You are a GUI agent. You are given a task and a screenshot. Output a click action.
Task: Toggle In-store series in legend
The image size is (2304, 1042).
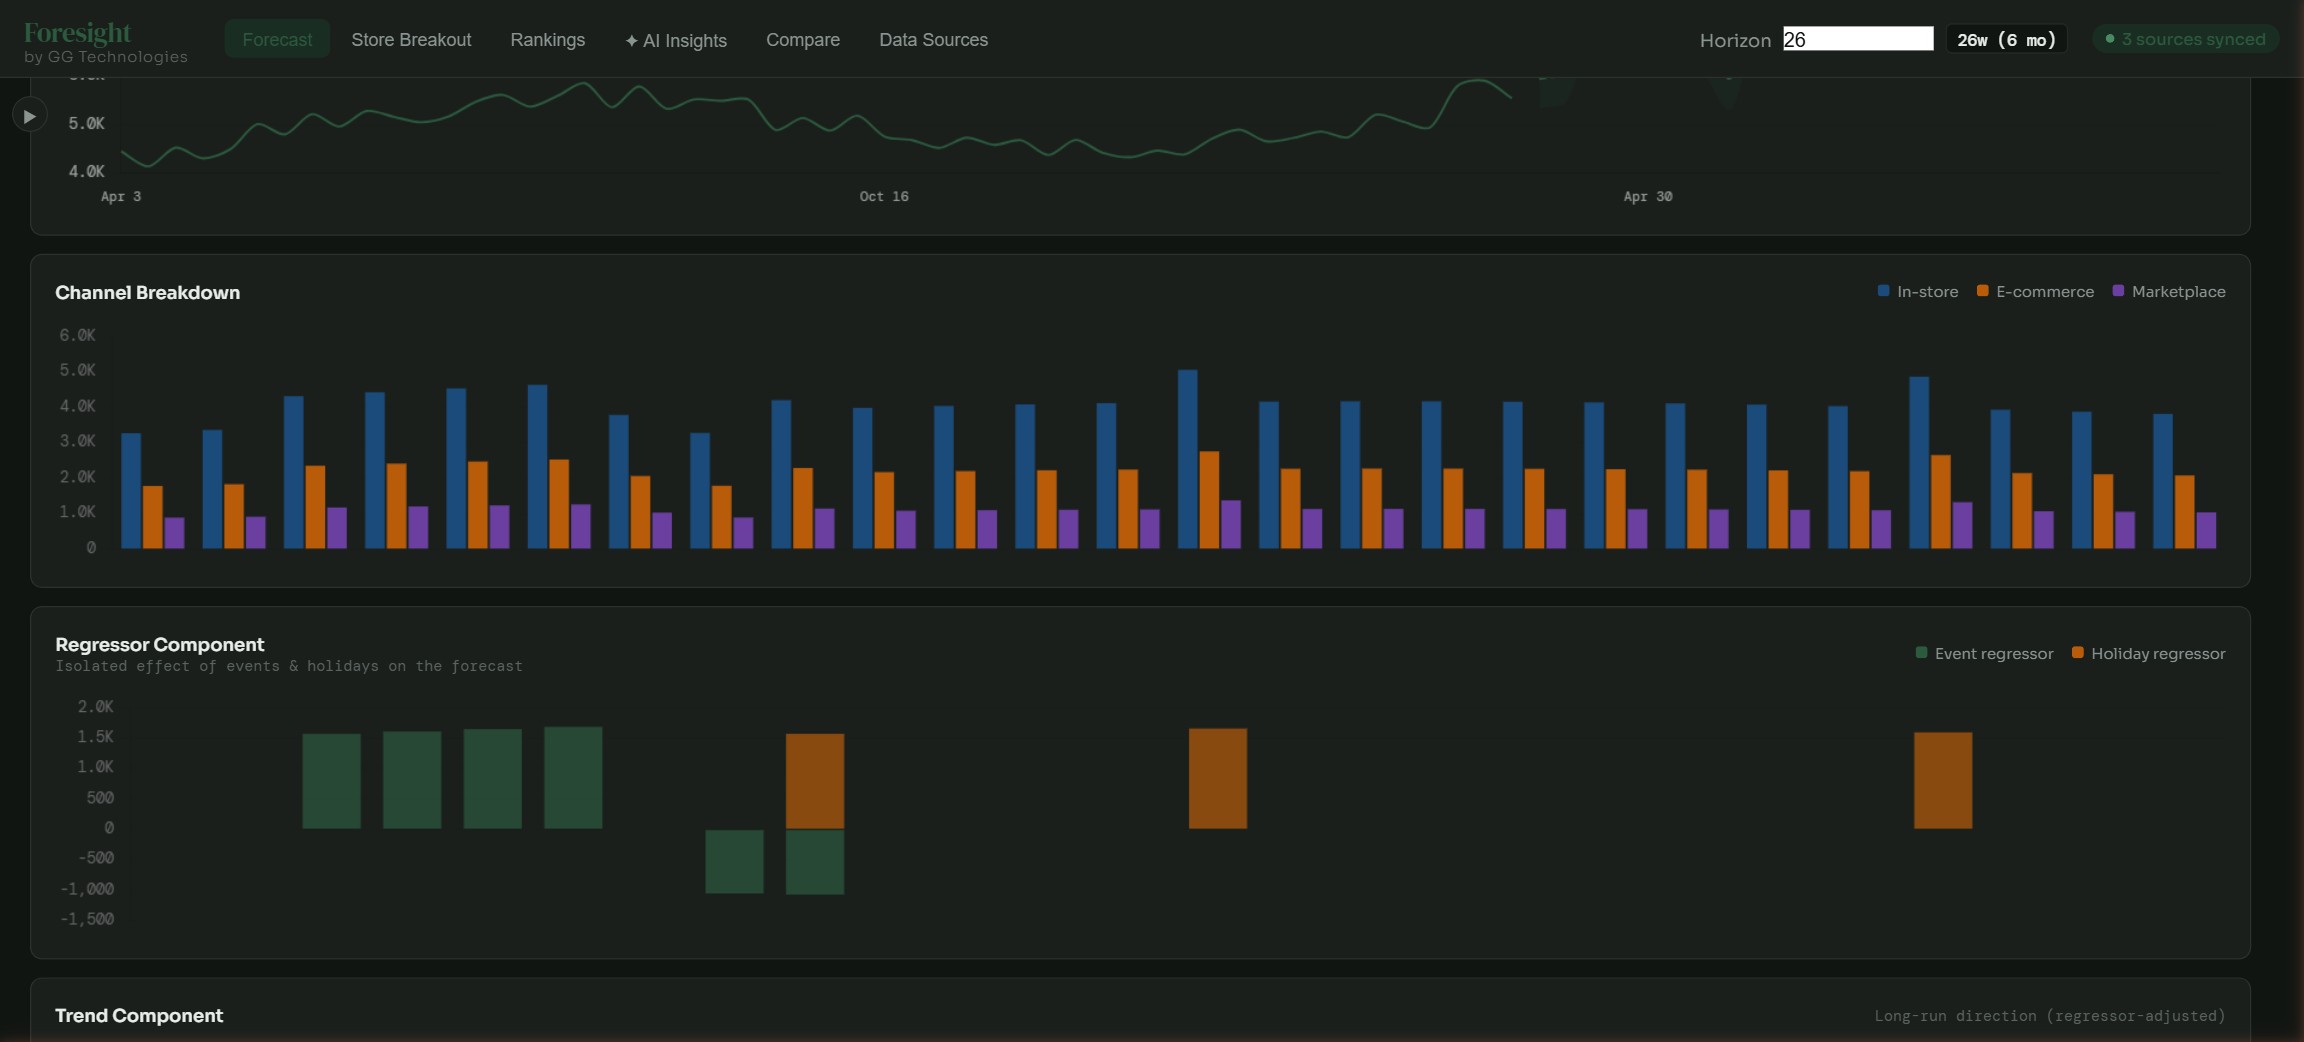tap(1918, 292)
